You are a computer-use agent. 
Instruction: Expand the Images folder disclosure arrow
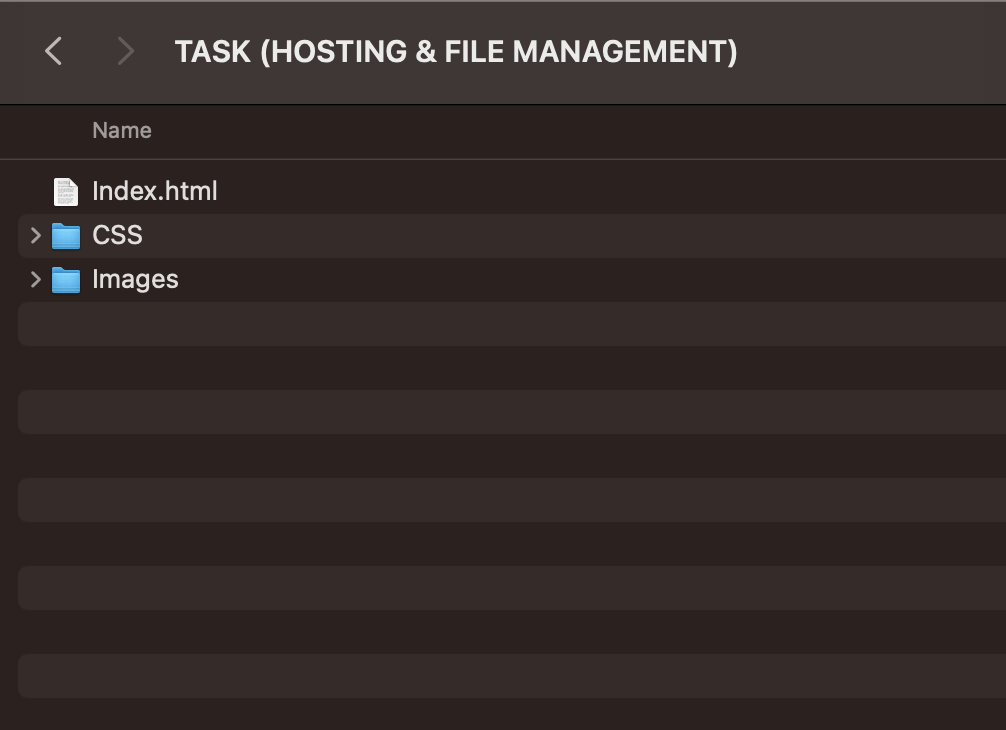(x=36, y=280)
